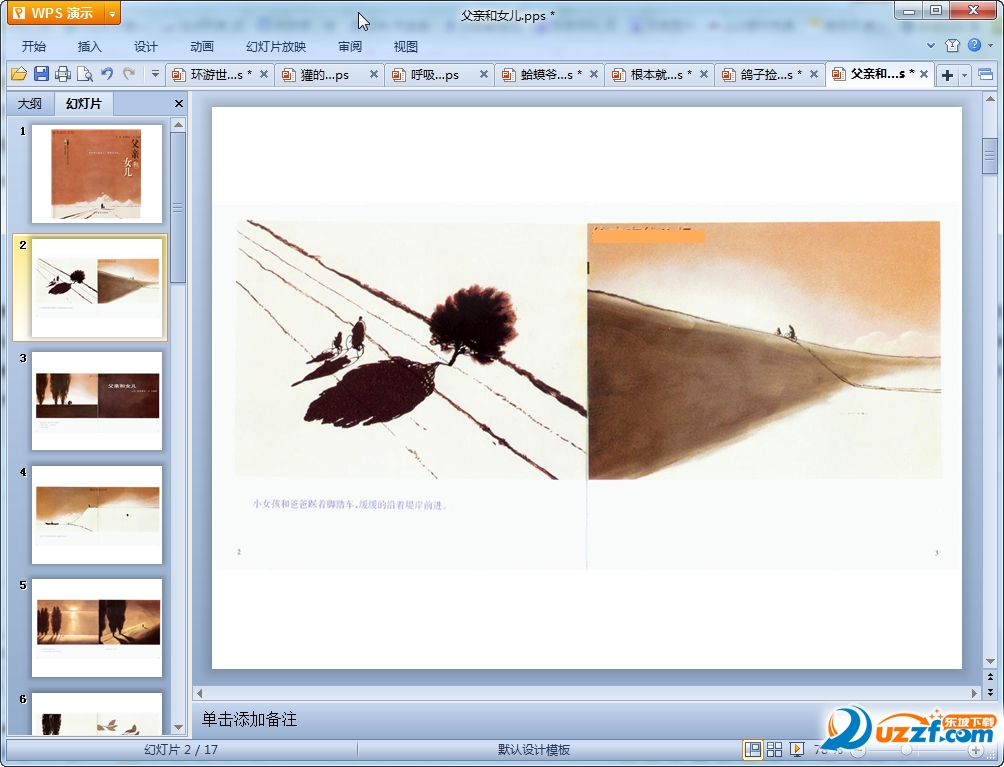Open the WPS 演示 application menu

pyautogui.click(x=55, y=13)
